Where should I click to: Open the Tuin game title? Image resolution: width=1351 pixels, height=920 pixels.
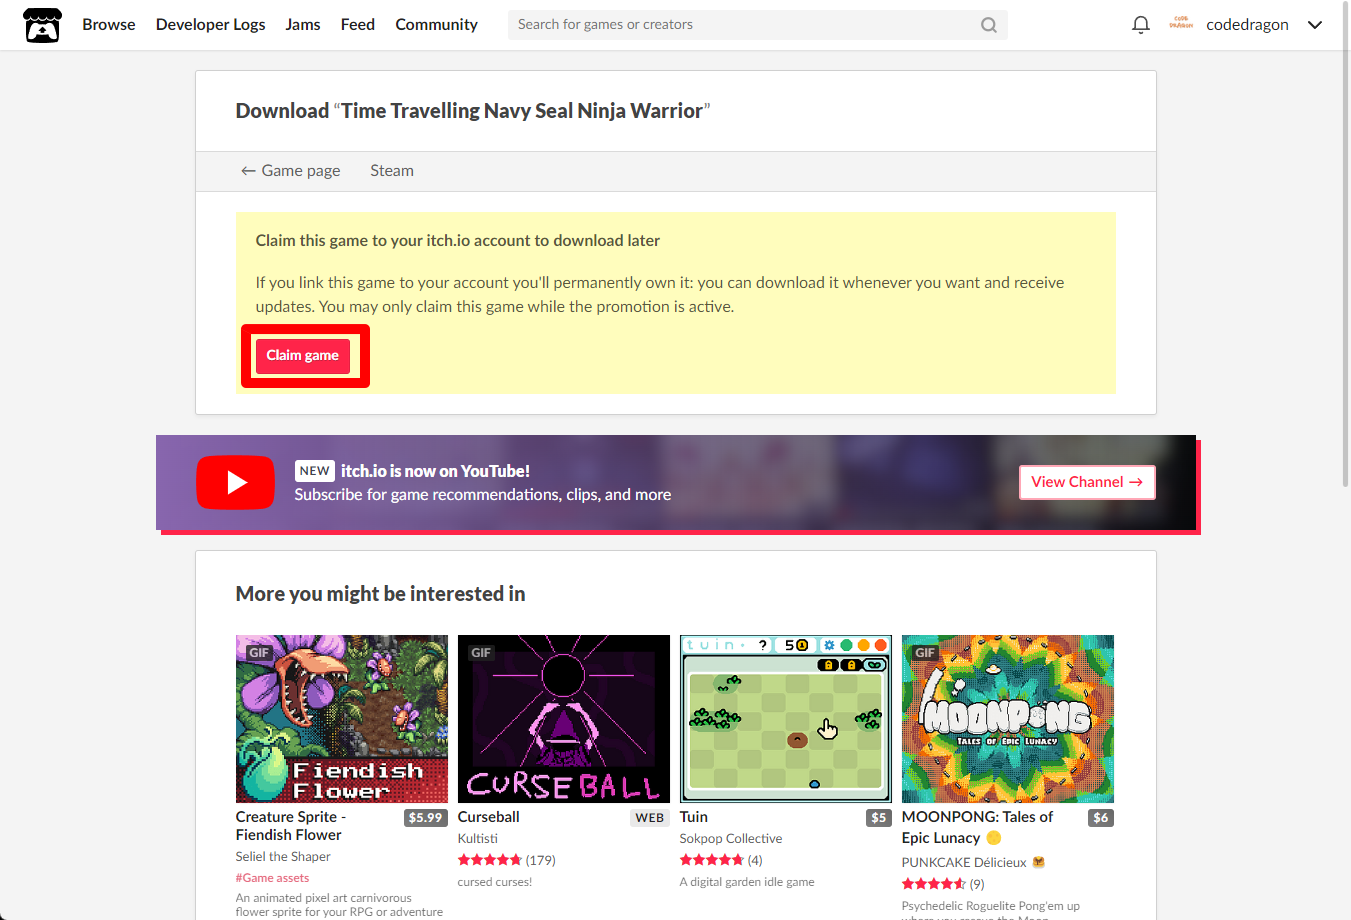point(694,817)
